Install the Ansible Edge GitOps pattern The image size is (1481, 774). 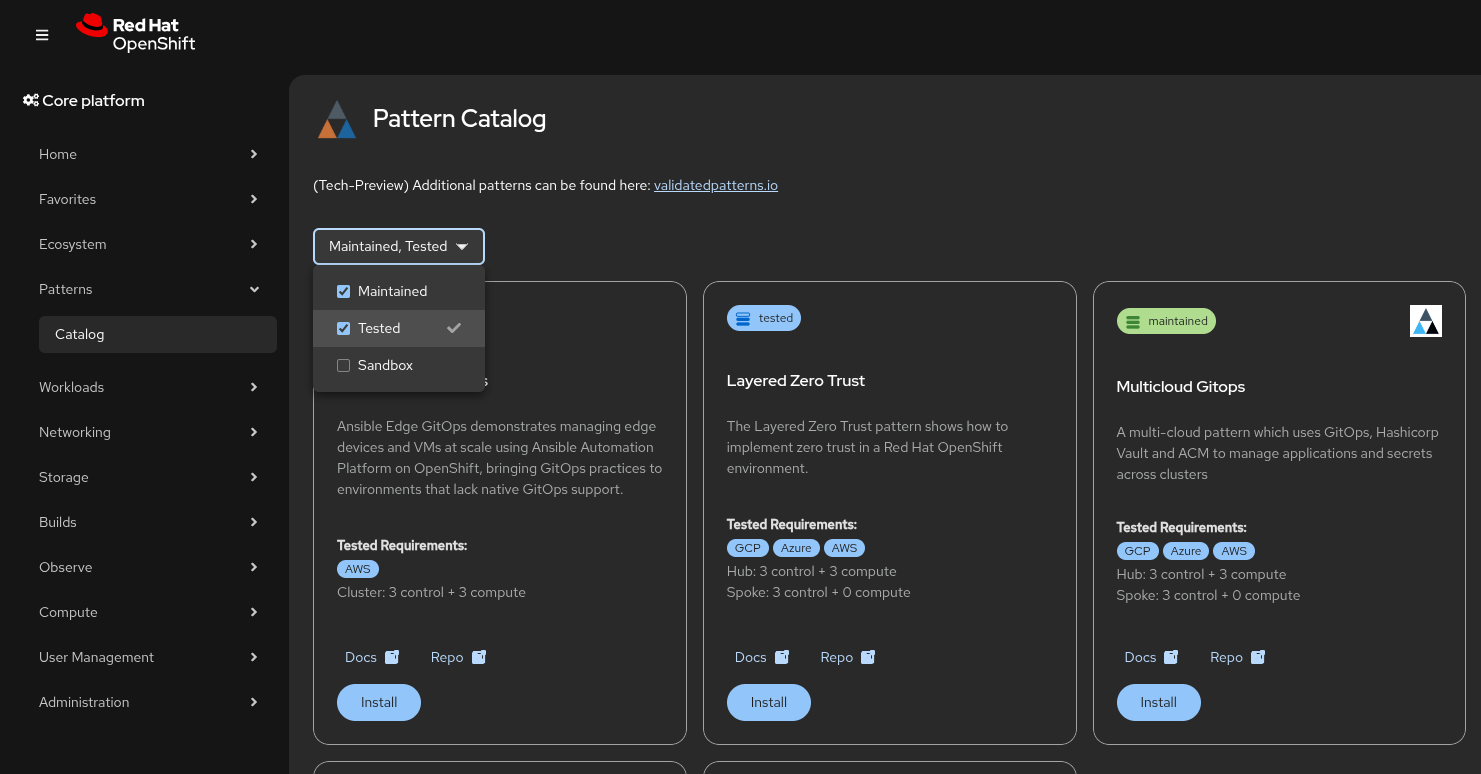[x=379, y=702]
